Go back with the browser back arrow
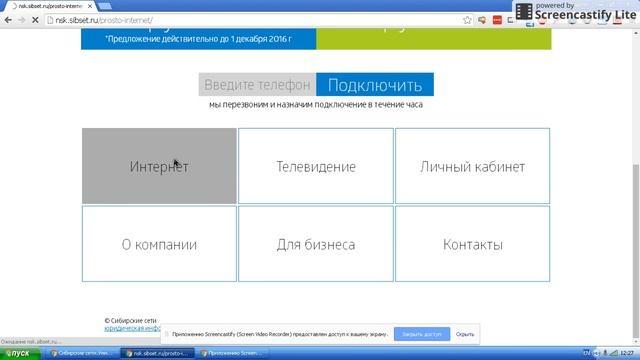The height and width of the screenshot is (360, 640). [x=8, y=20]
